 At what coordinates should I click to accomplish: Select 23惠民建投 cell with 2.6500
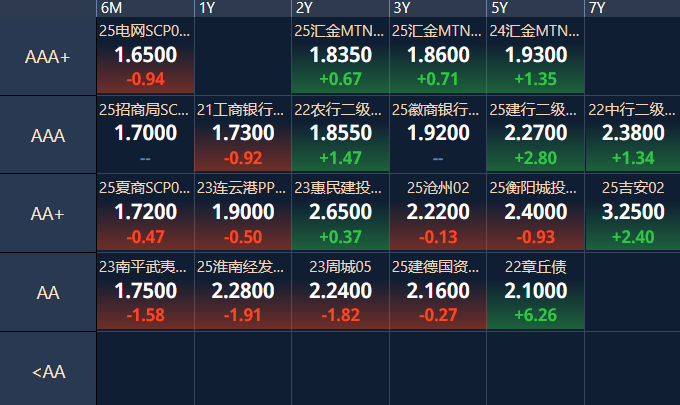tap(340, 212)
